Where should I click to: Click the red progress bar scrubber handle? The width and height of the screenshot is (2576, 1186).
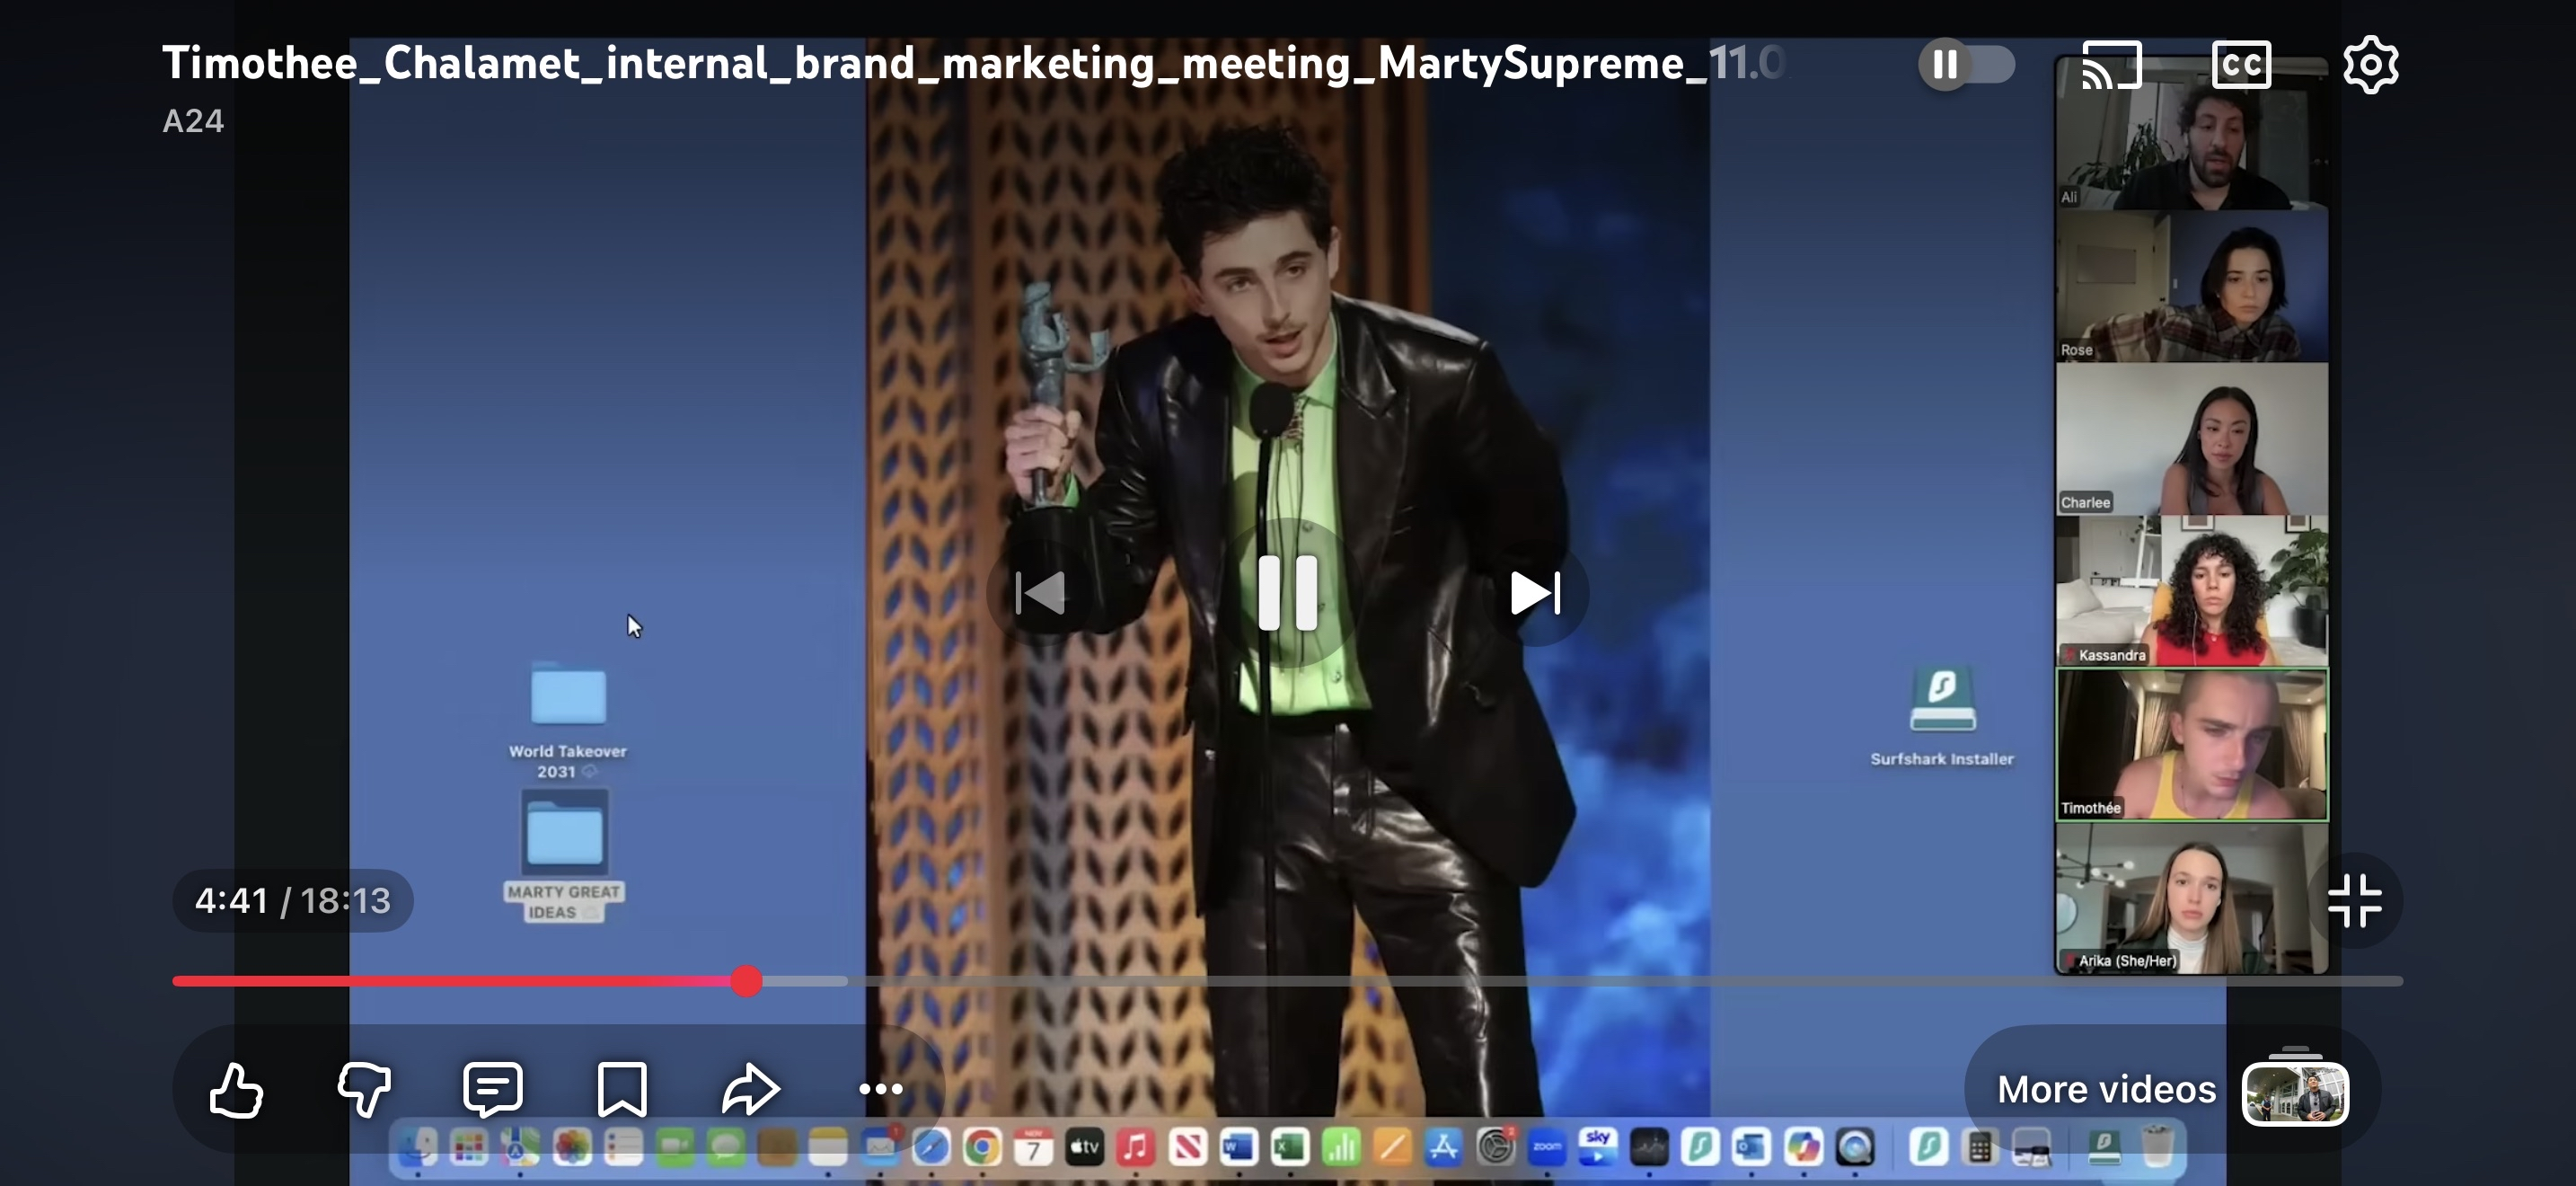746,981
